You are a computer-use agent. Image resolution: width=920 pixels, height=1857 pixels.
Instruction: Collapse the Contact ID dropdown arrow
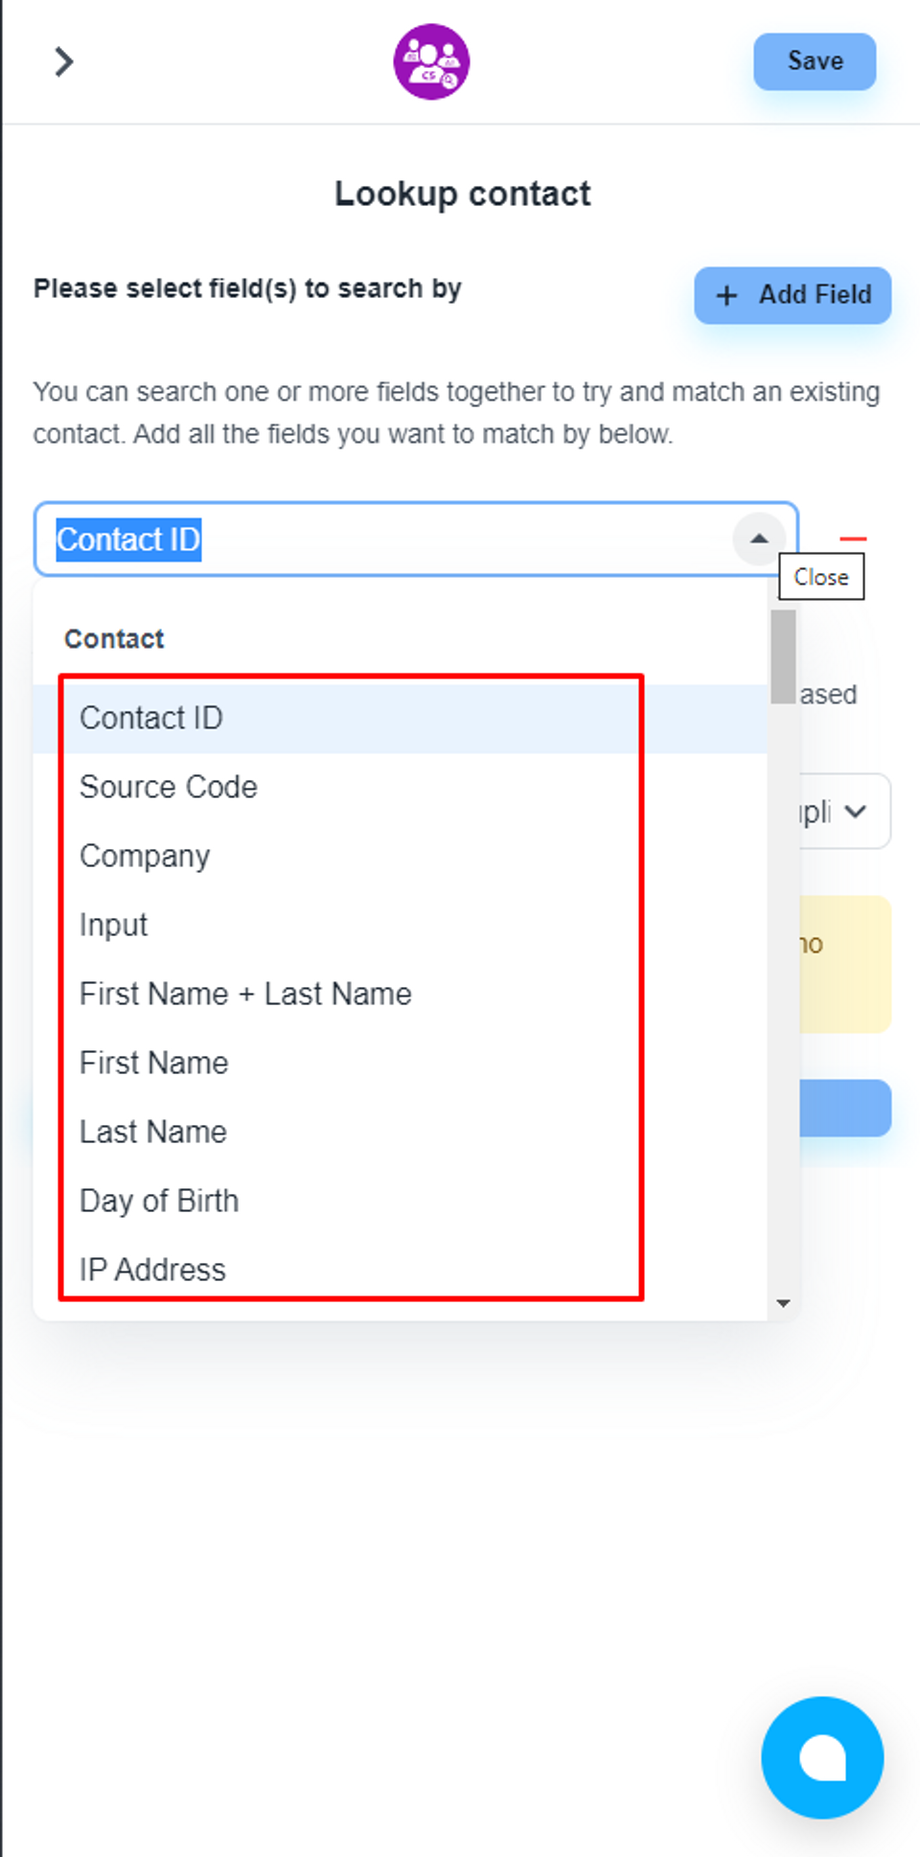coord(759,539)
